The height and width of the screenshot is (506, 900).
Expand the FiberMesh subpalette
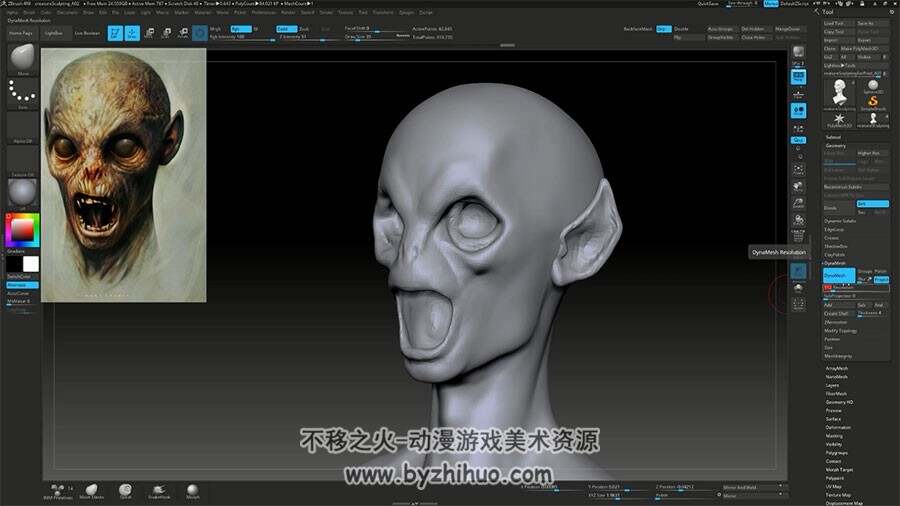(836, 394)
